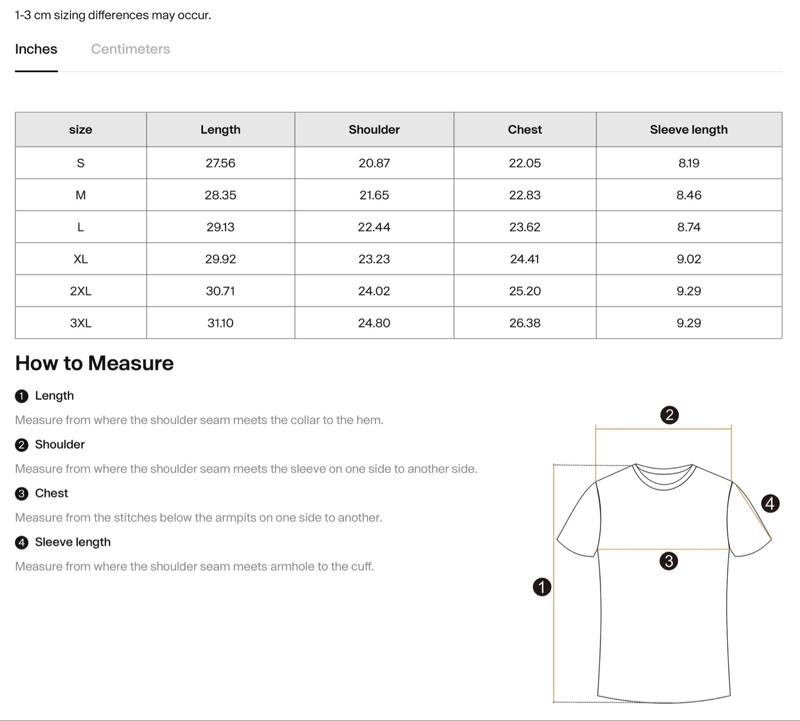Click the Chest bullet number 3 icon

[22, 494]
